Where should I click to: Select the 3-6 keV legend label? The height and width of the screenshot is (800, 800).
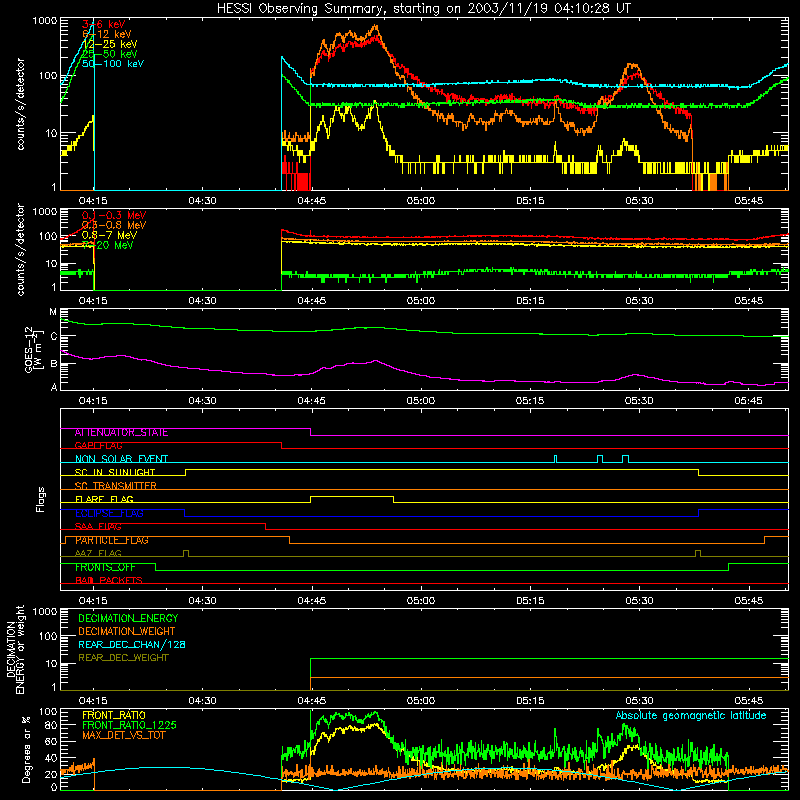pyautogui.click(x=104, y=24)
